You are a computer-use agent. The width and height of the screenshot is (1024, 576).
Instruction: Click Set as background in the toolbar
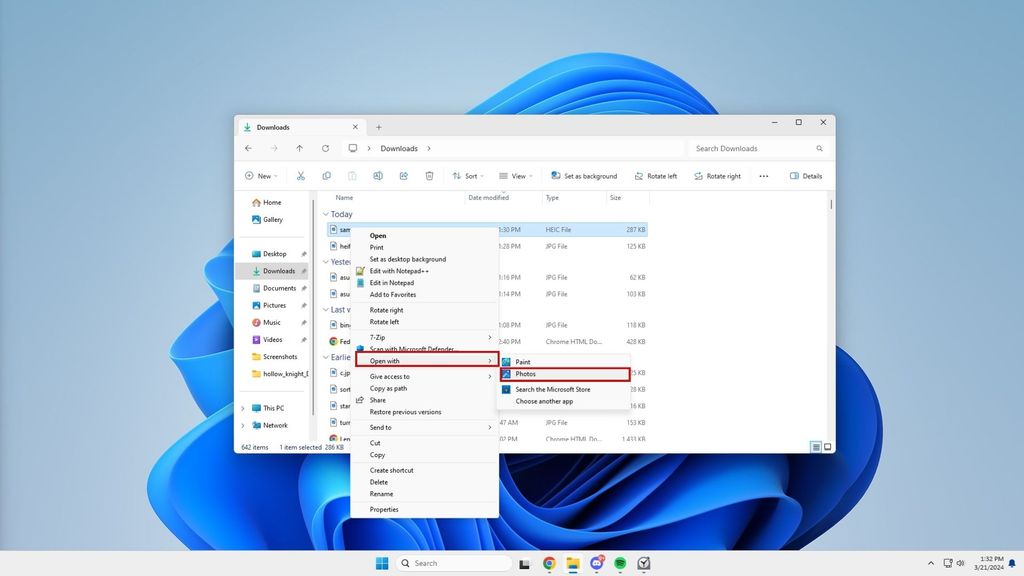click(583, 175)
